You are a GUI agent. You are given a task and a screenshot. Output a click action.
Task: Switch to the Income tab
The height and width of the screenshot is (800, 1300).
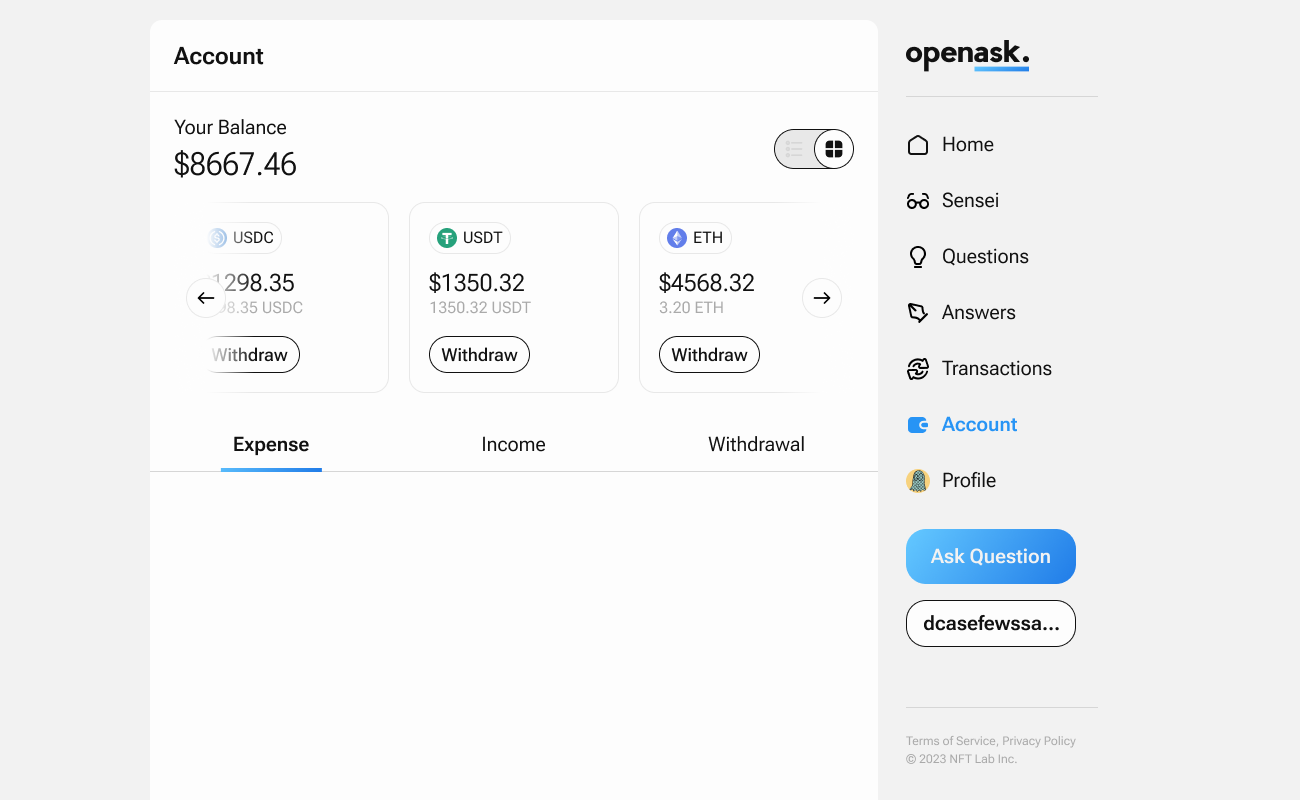[x=513, y=444]
